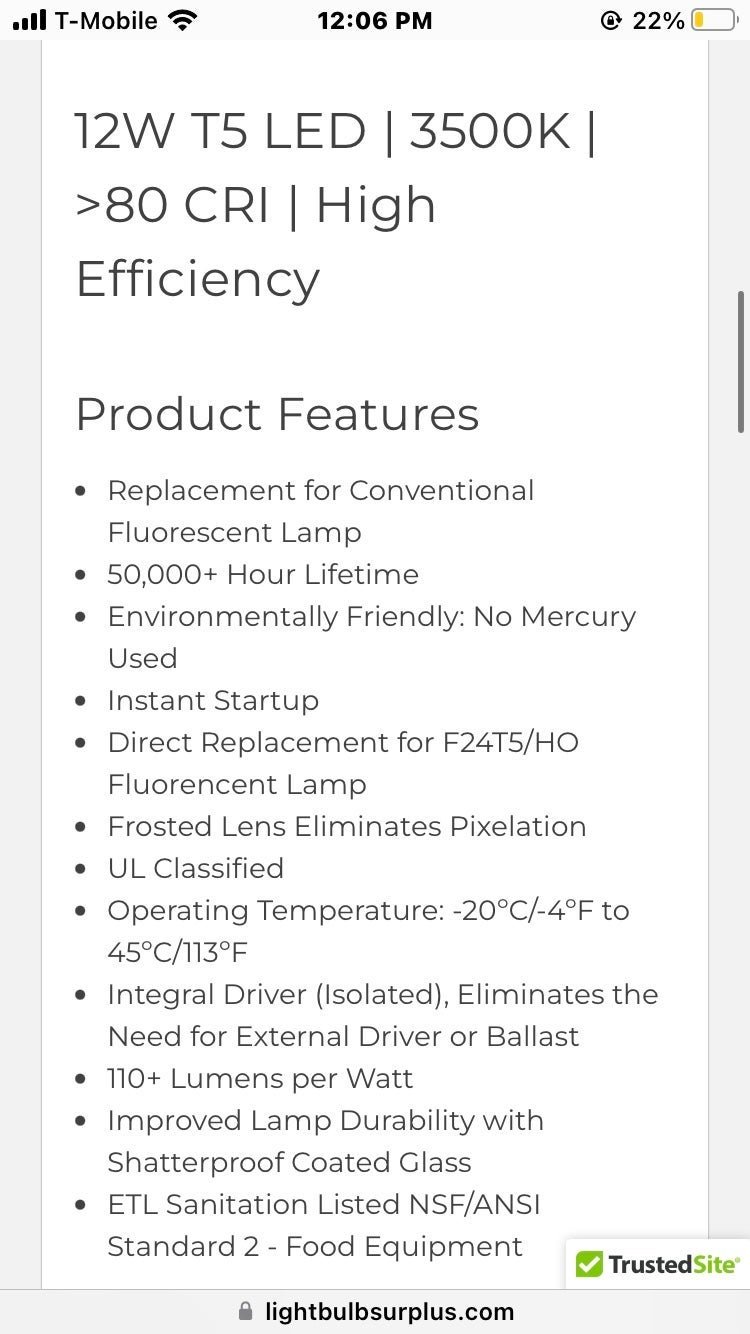Click the TrustedSite green checkmark icon
750x1334 pixels.
pyautogui.click(x=589, y=1264)
